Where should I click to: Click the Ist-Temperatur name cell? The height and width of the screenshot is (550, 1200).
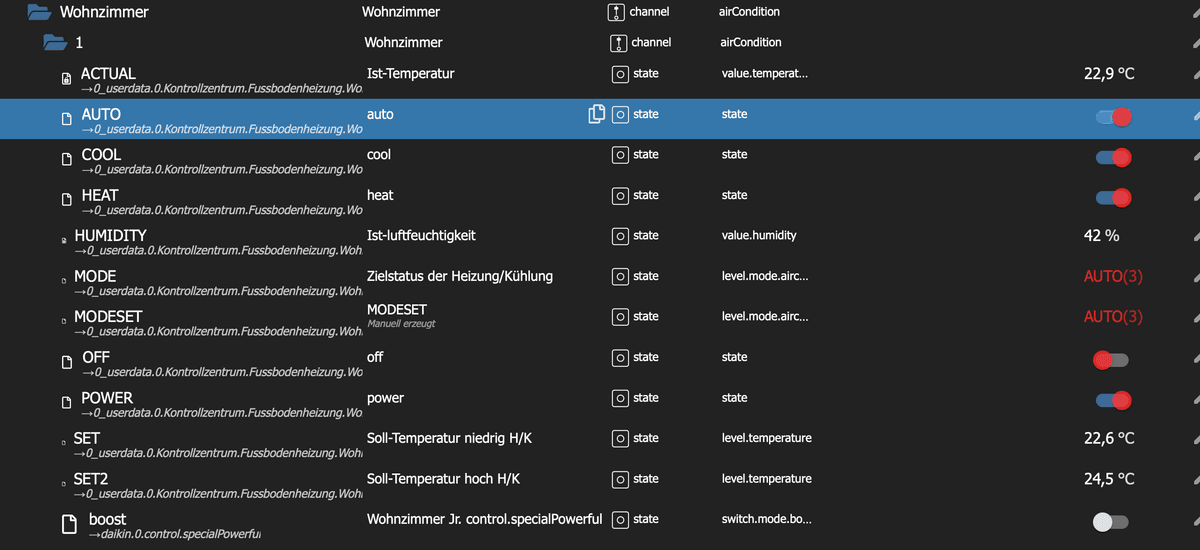[411, 74]
